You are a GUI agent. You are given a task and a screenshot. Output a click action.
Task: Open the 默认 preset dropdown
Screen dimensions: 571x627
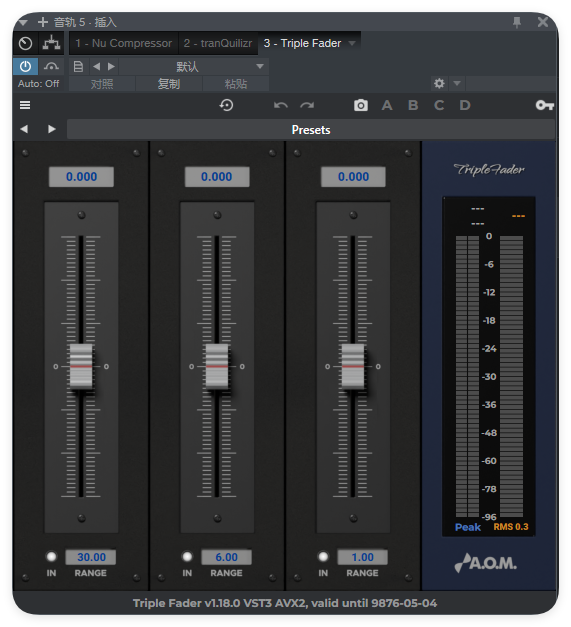[194, 66]
